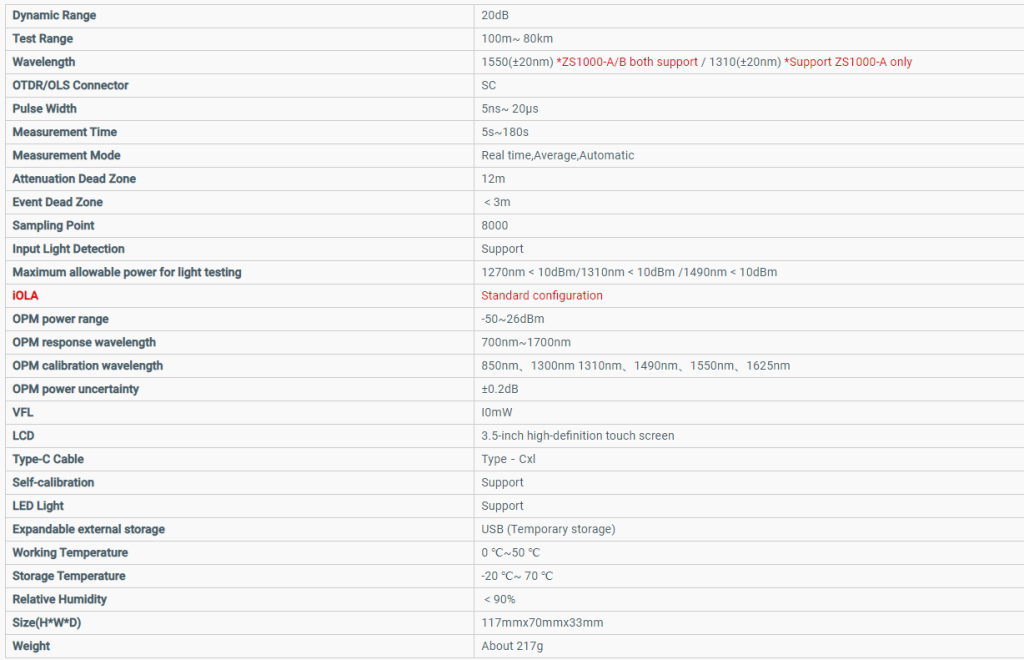Click the red Standard configuration text

(x=542, y=296)
